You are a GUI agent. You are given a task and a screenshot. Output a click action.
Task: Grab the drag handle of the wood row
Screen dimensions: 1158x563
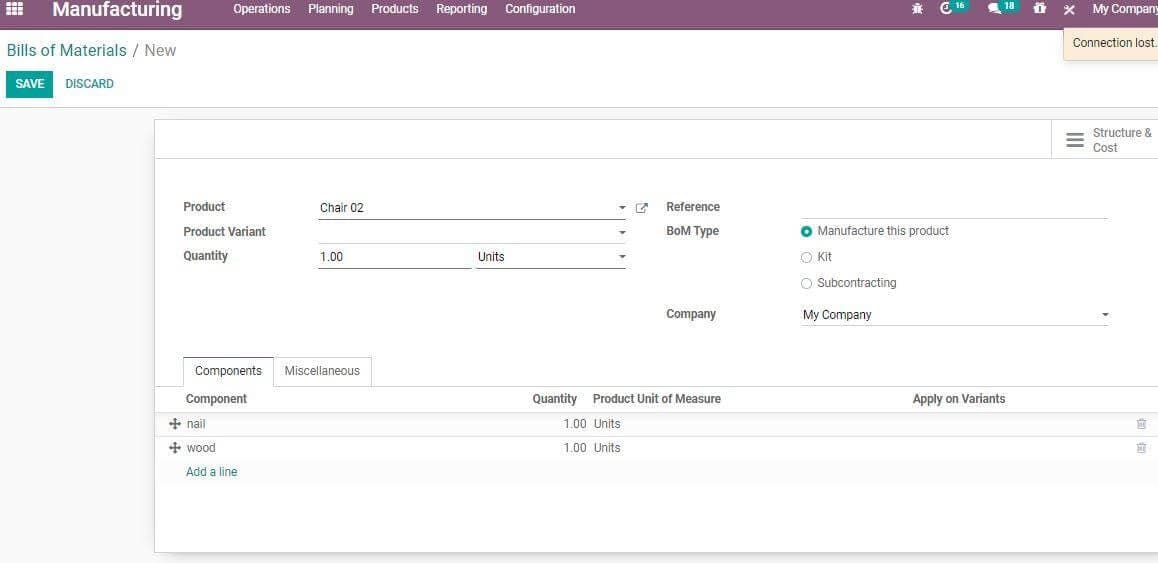[175, 448]
